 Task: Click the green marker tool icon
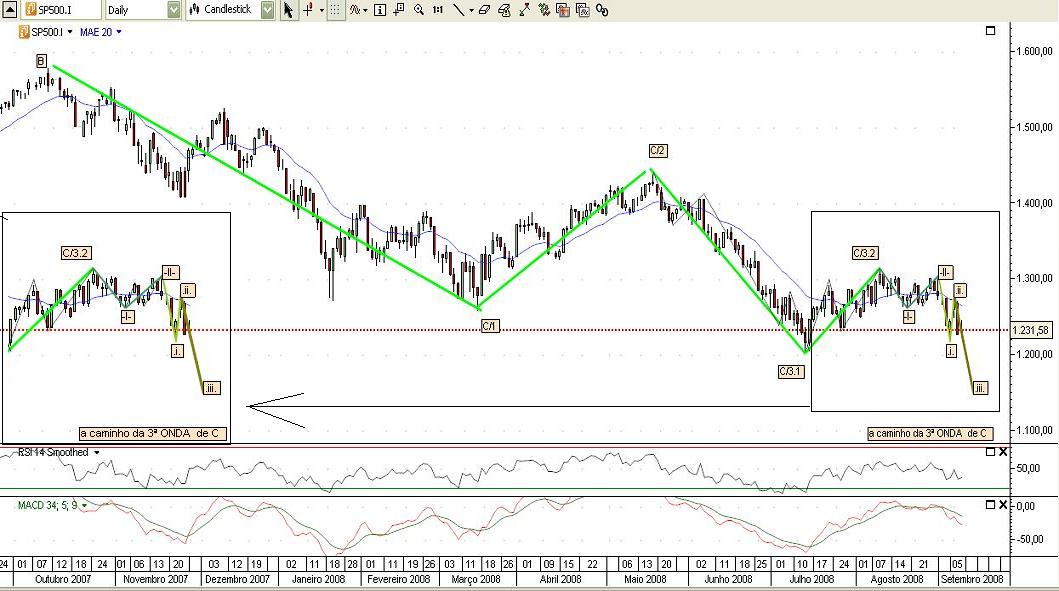(x=544, y=9)
